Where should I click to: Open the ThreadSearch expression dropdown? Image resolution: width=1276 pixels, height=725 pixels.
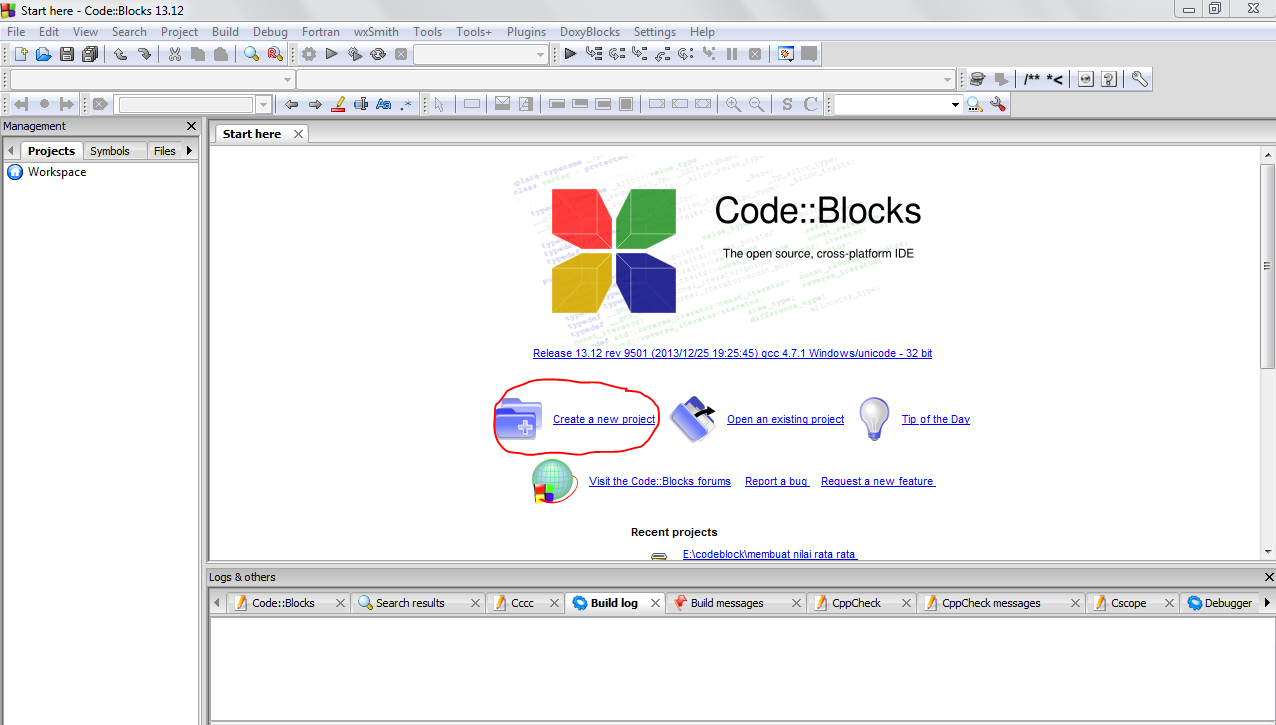pyautogui.click(x=955, y=104)
